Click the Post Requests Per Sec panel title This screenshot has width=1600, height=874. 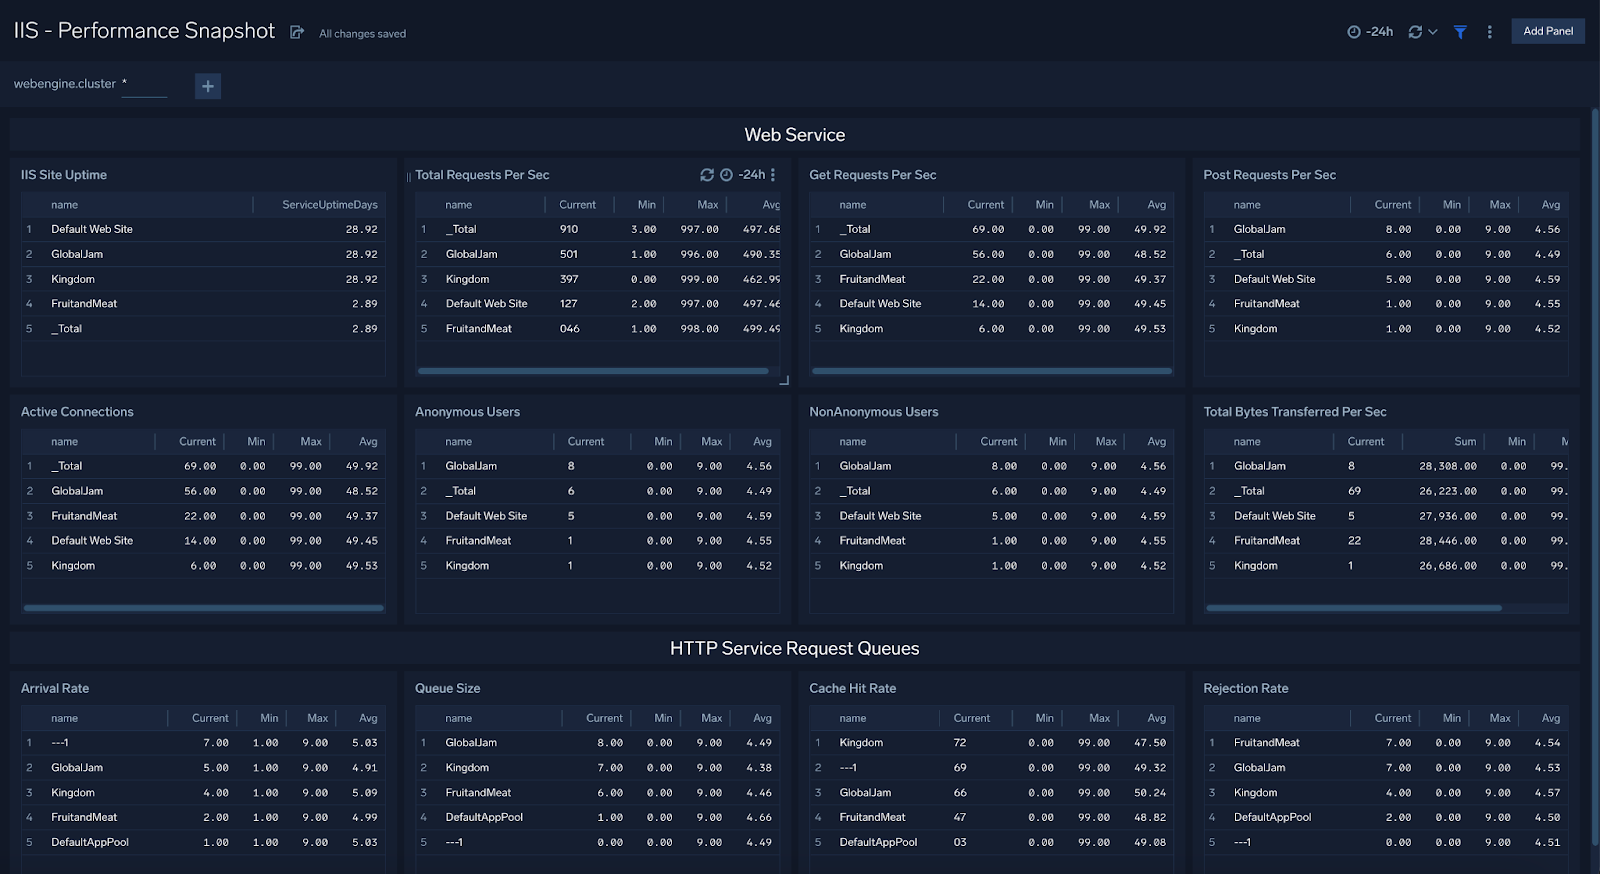[x=1269, y=175]
